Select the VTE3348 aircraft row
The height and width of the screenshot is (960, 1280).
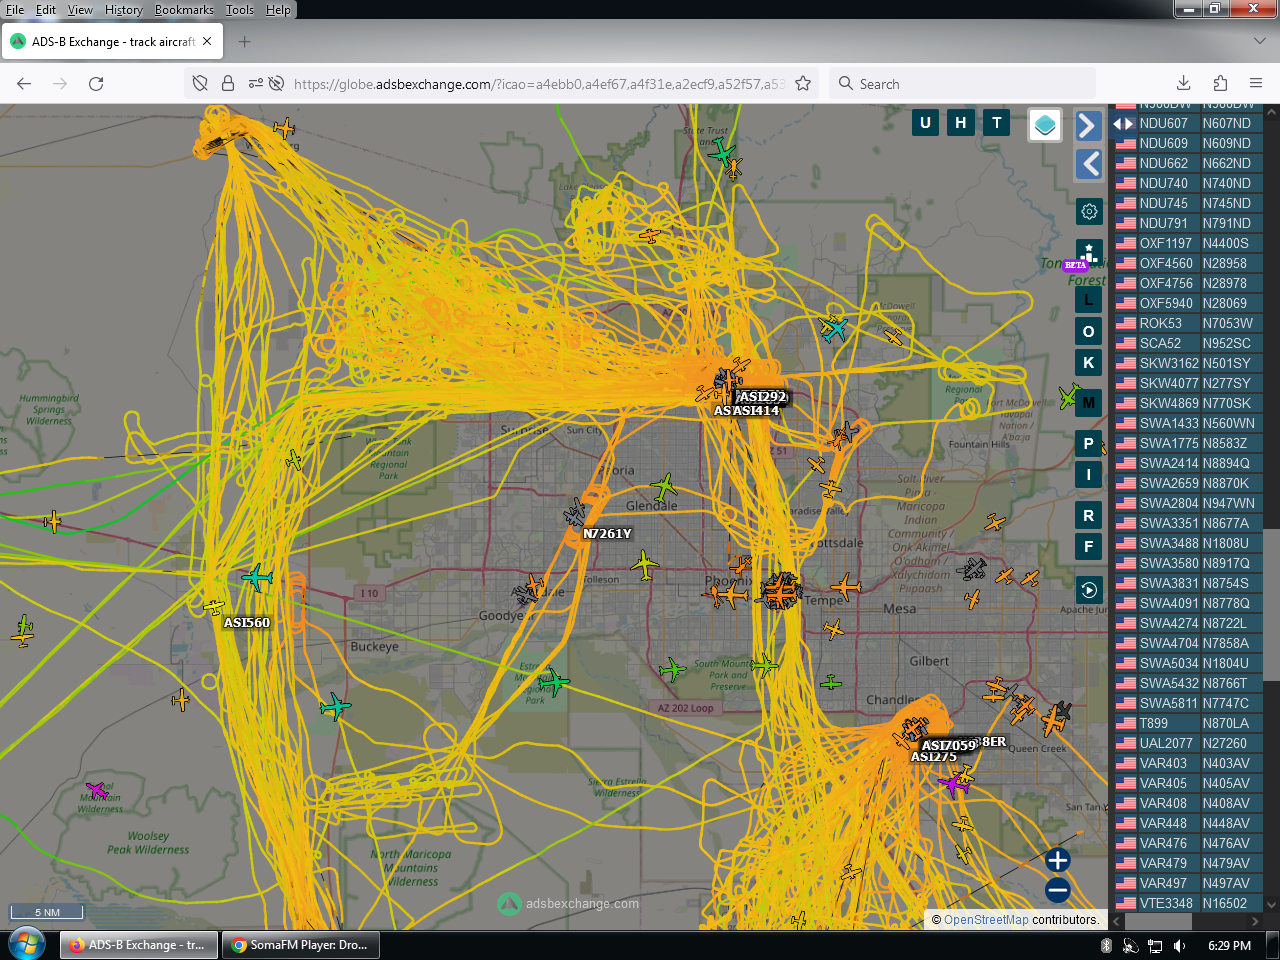pyautogui.click(x=1188, y=903)
